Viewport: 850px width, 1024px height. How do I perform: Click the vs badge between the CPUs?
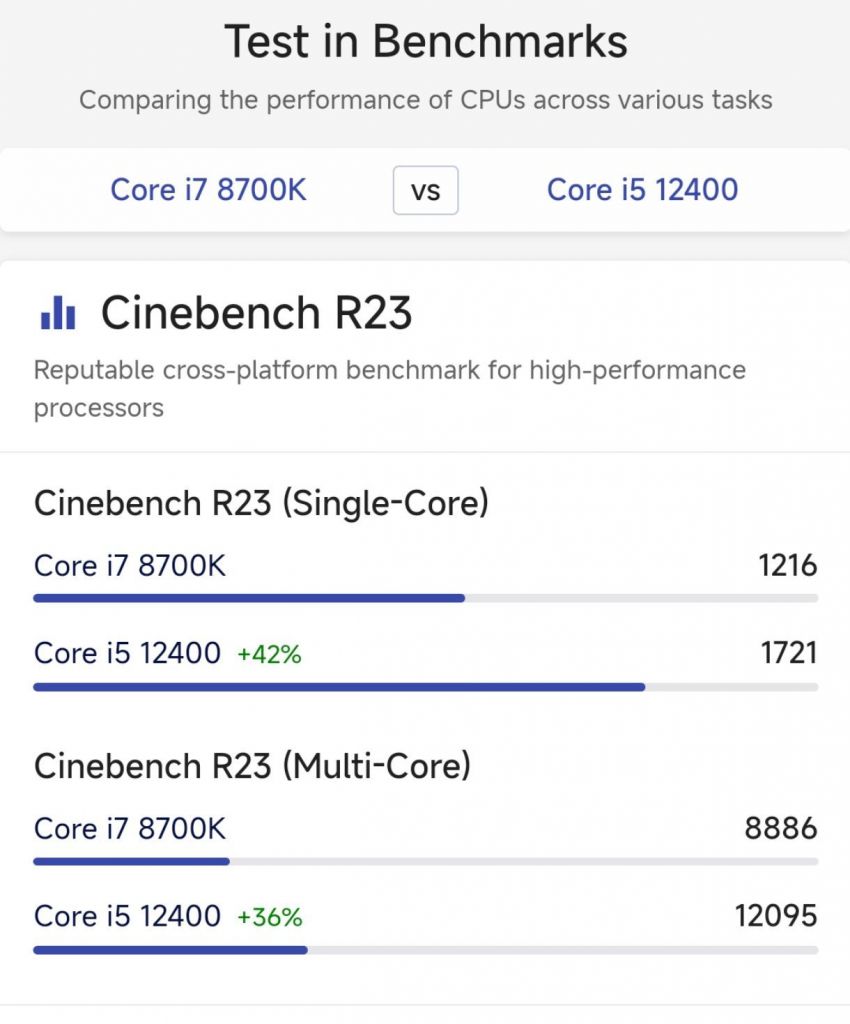coord(425,190)
